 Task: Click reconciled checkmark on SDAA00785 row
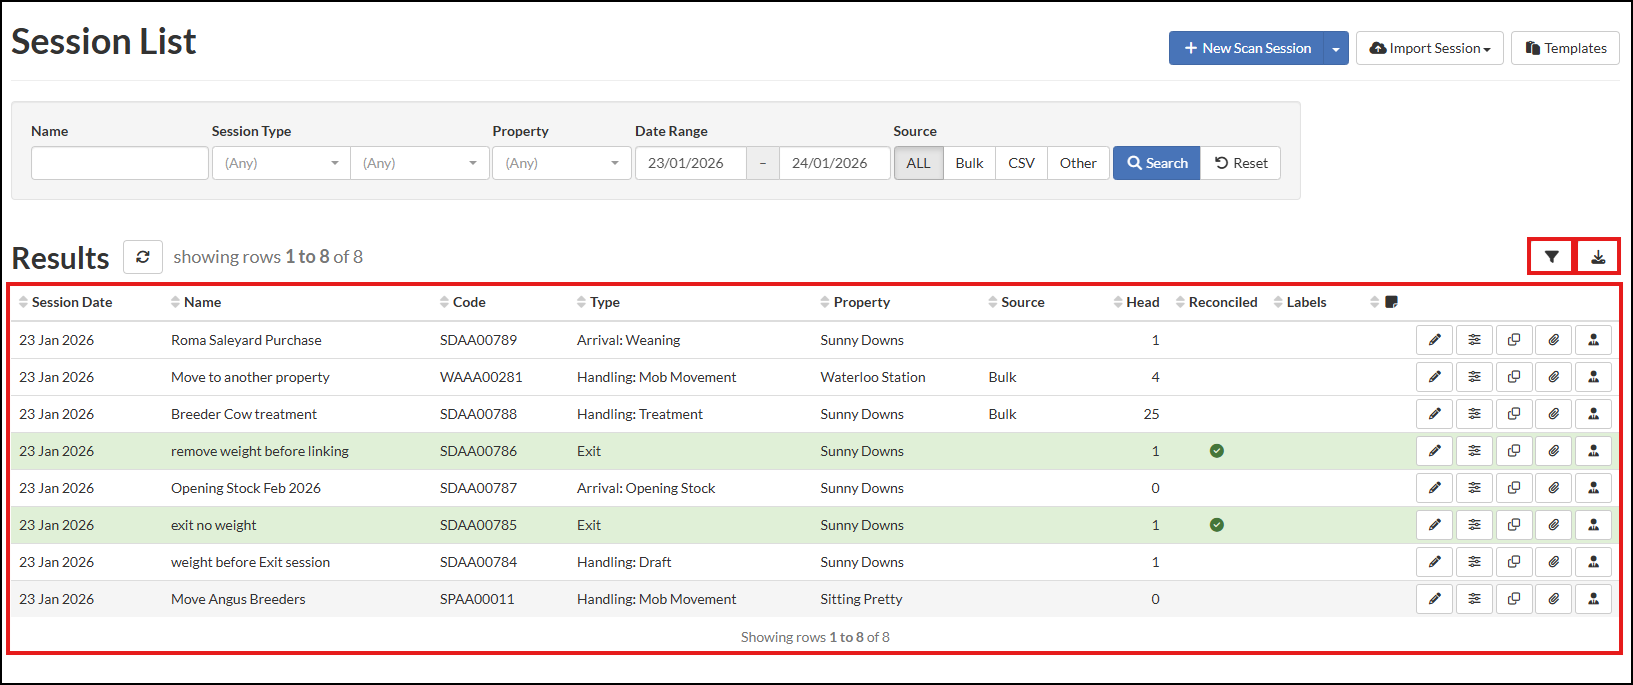(1217, 525)
